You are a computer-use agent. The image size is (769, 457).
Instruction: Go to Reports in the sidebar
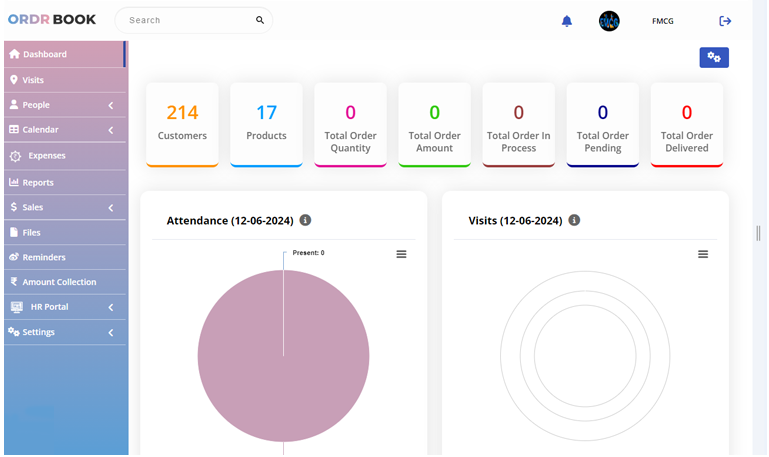[x=38, y=183]
